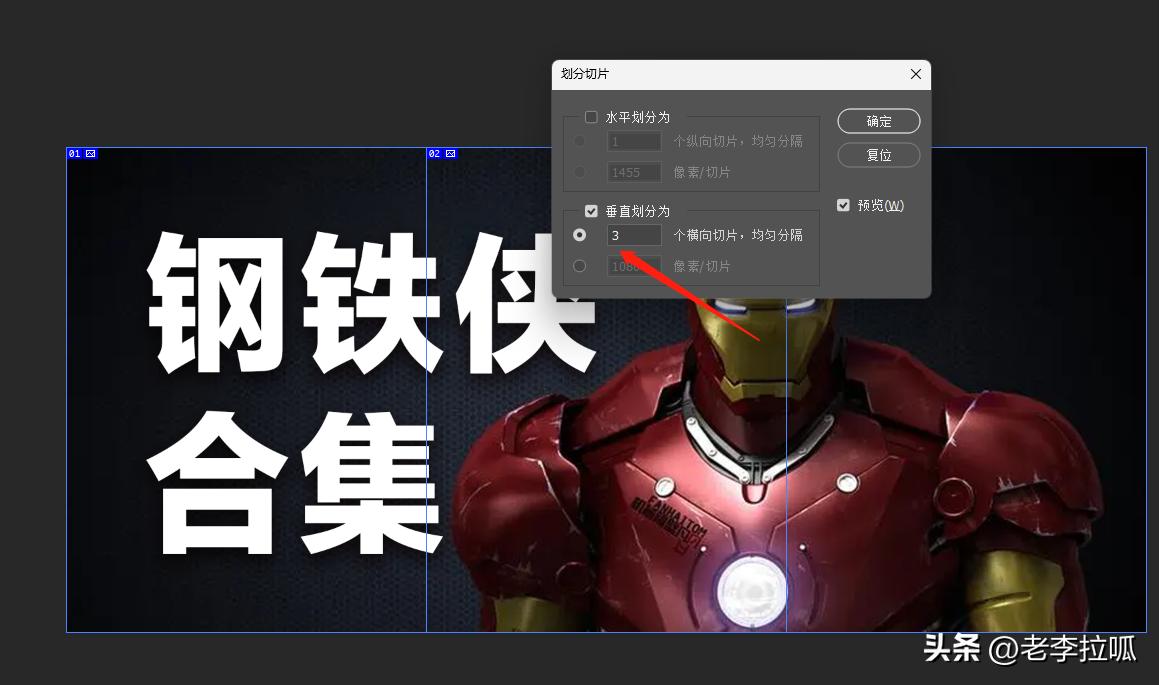1159x685 pixels.
Task: Select the 个横向切片 radio button
Action: [580, 235]
